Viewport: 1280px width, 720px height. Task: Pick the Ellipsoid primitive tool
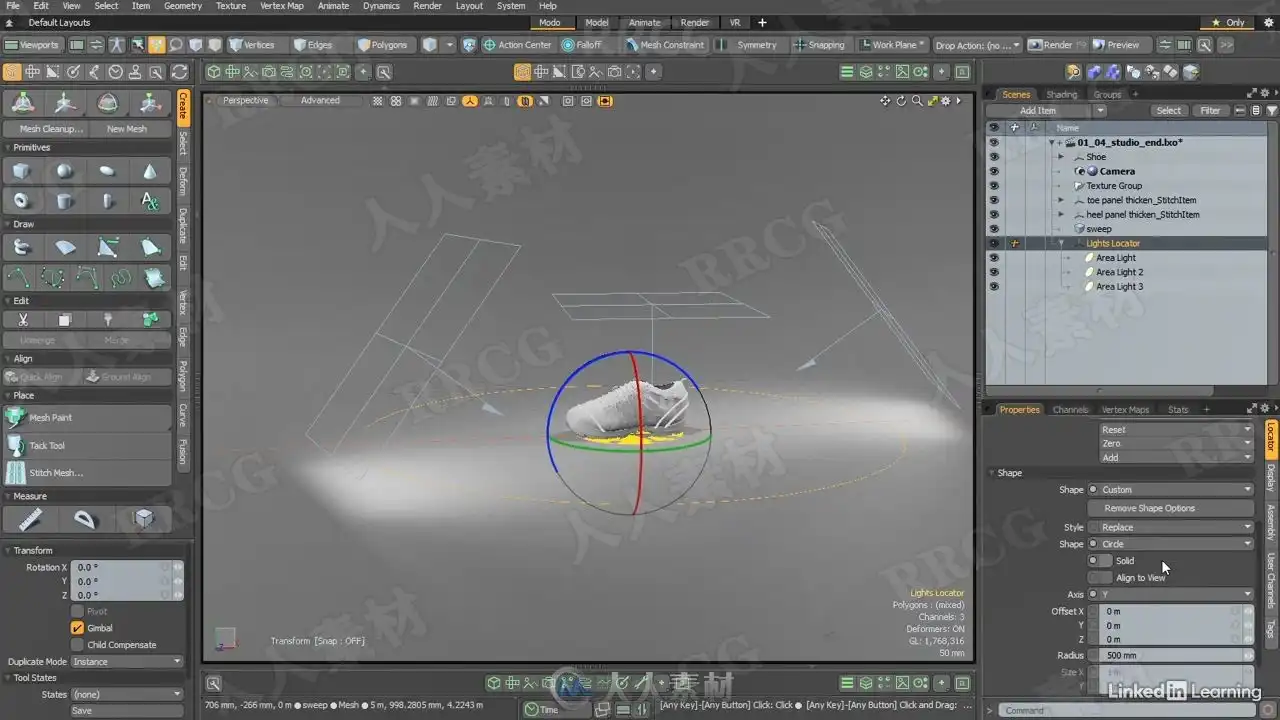tap(107, 172)
